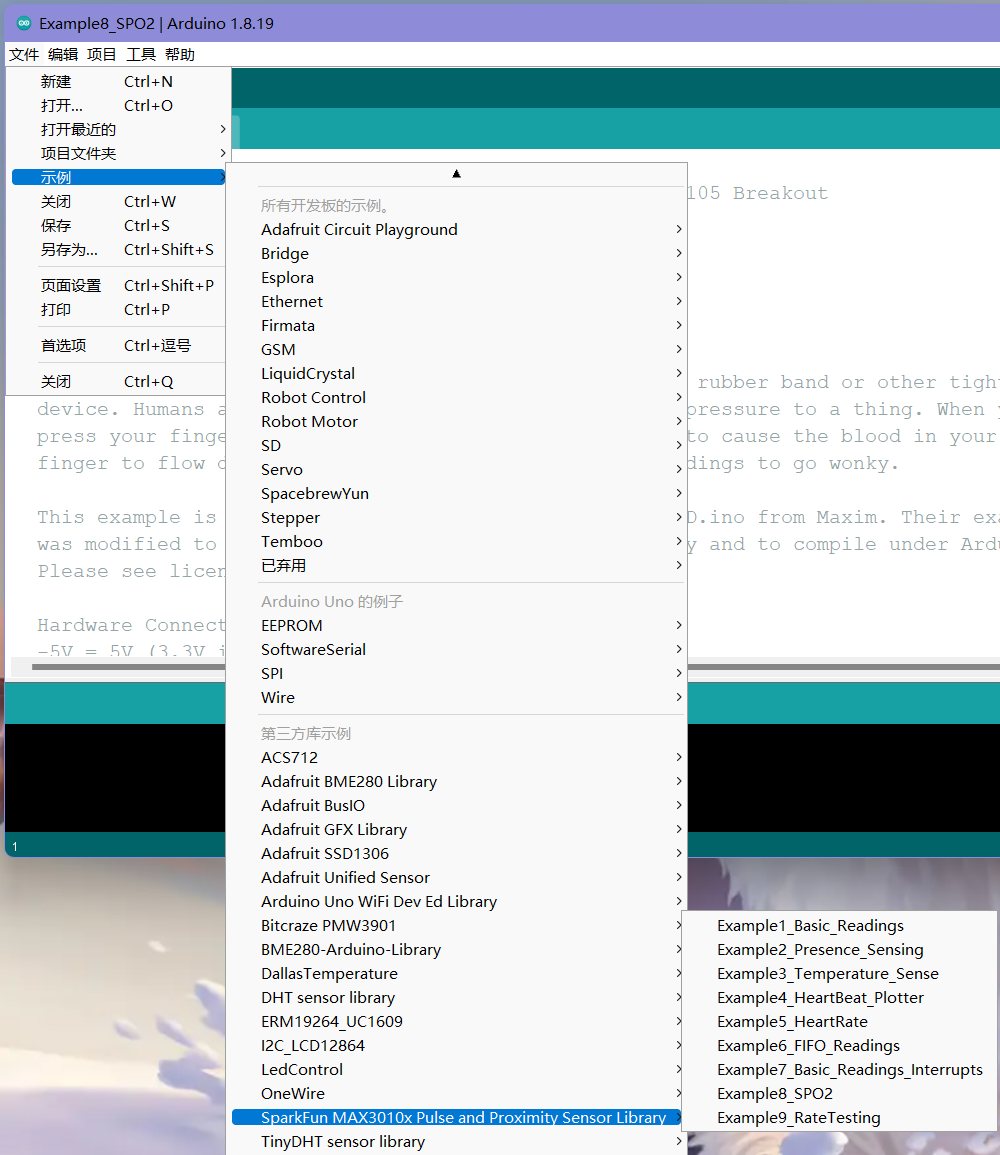Open ACS712 library examples
Viewport: 1000px width, 1155px height.
pos(457,757)
